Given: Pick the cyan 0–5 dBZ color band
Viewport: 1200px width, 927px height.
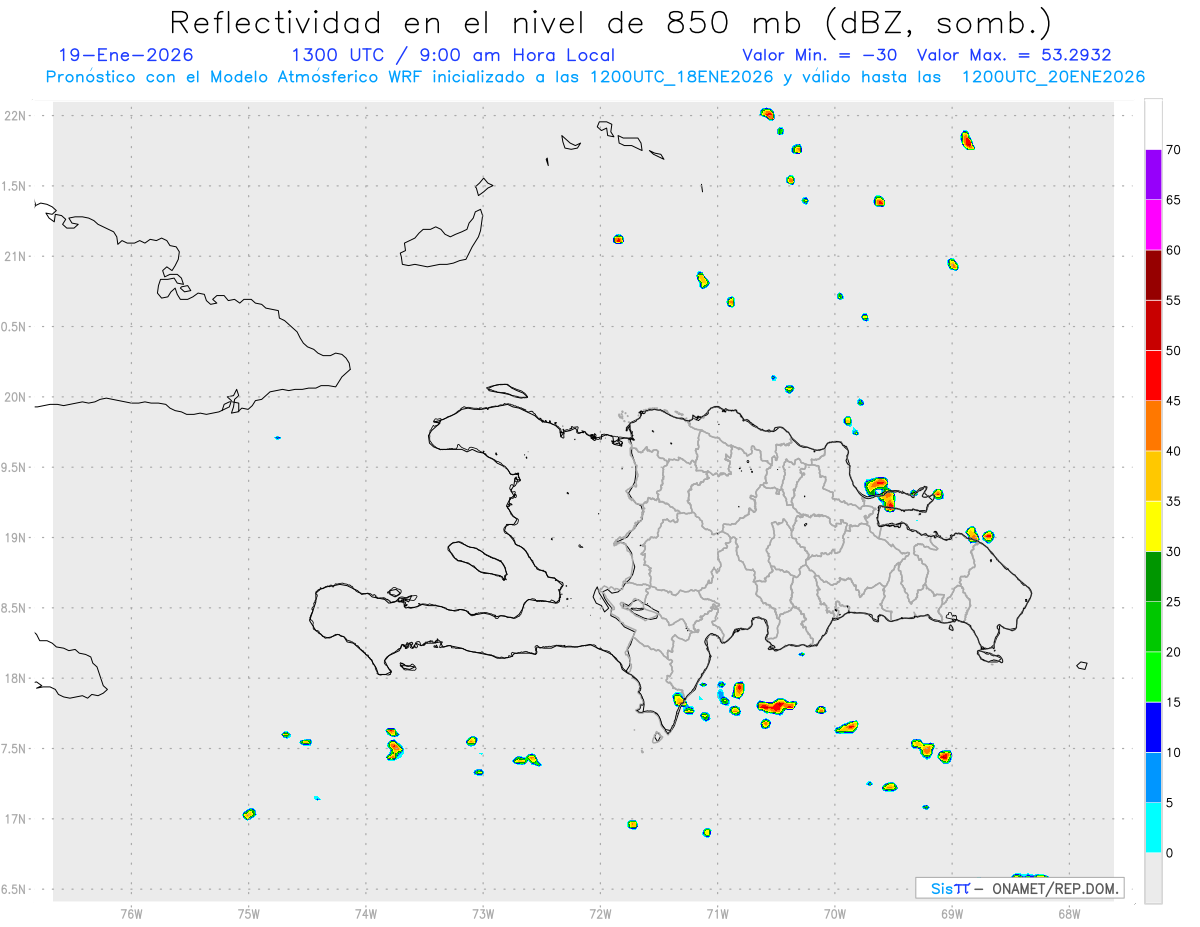Looking at the screenshot, I should [x=1153, y=827].
